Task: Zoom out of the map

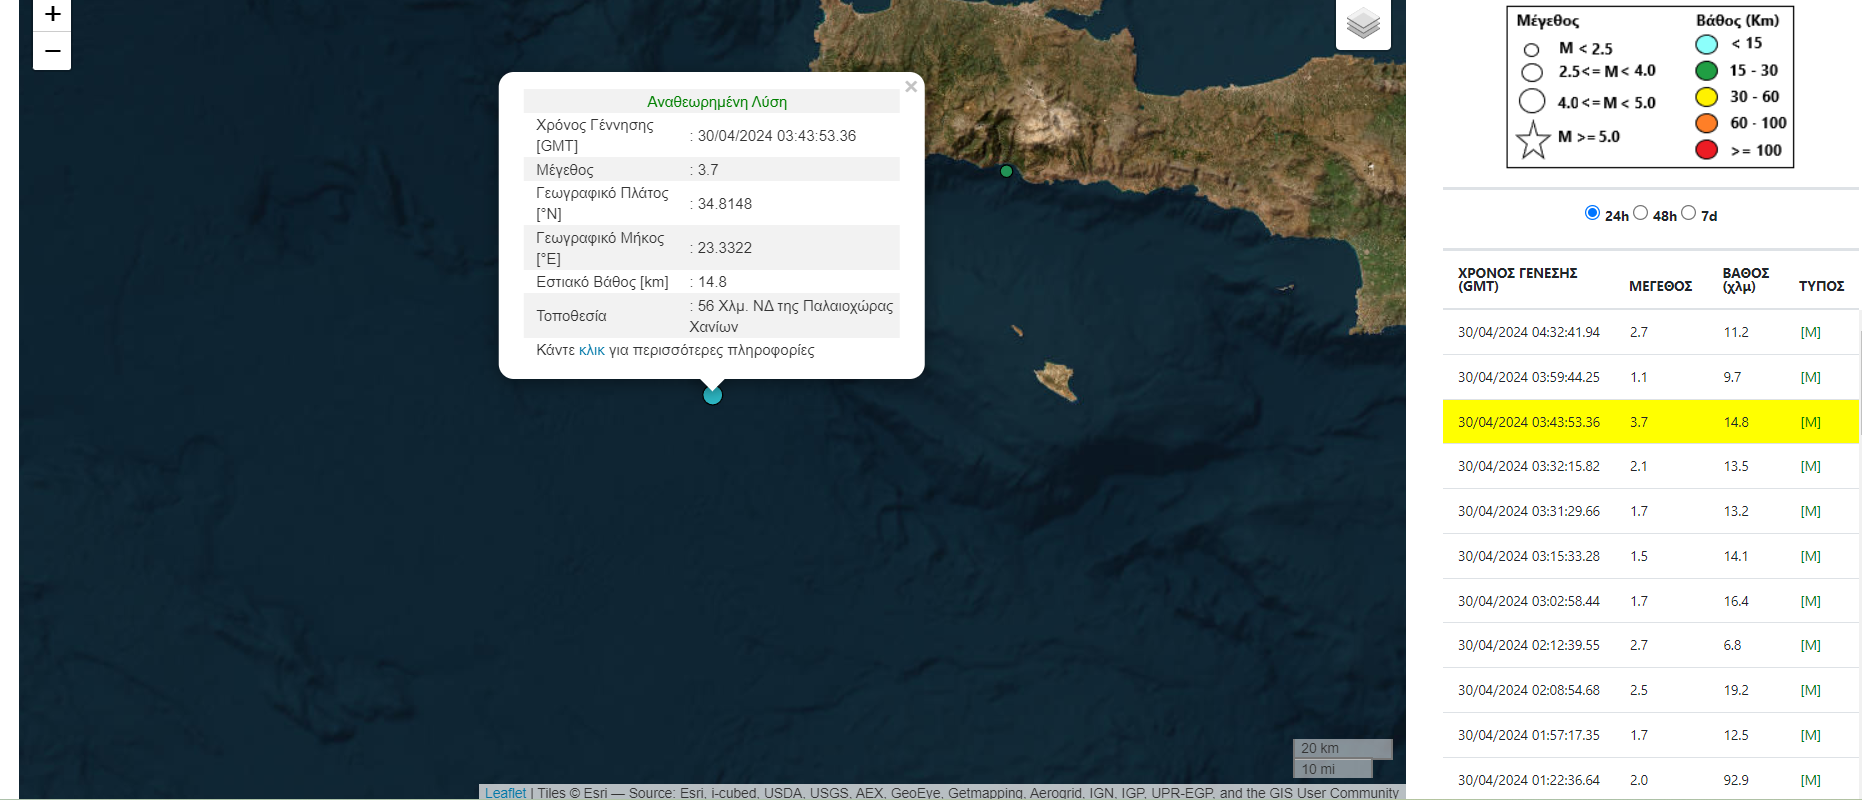Action: click(x=52, y=51)
